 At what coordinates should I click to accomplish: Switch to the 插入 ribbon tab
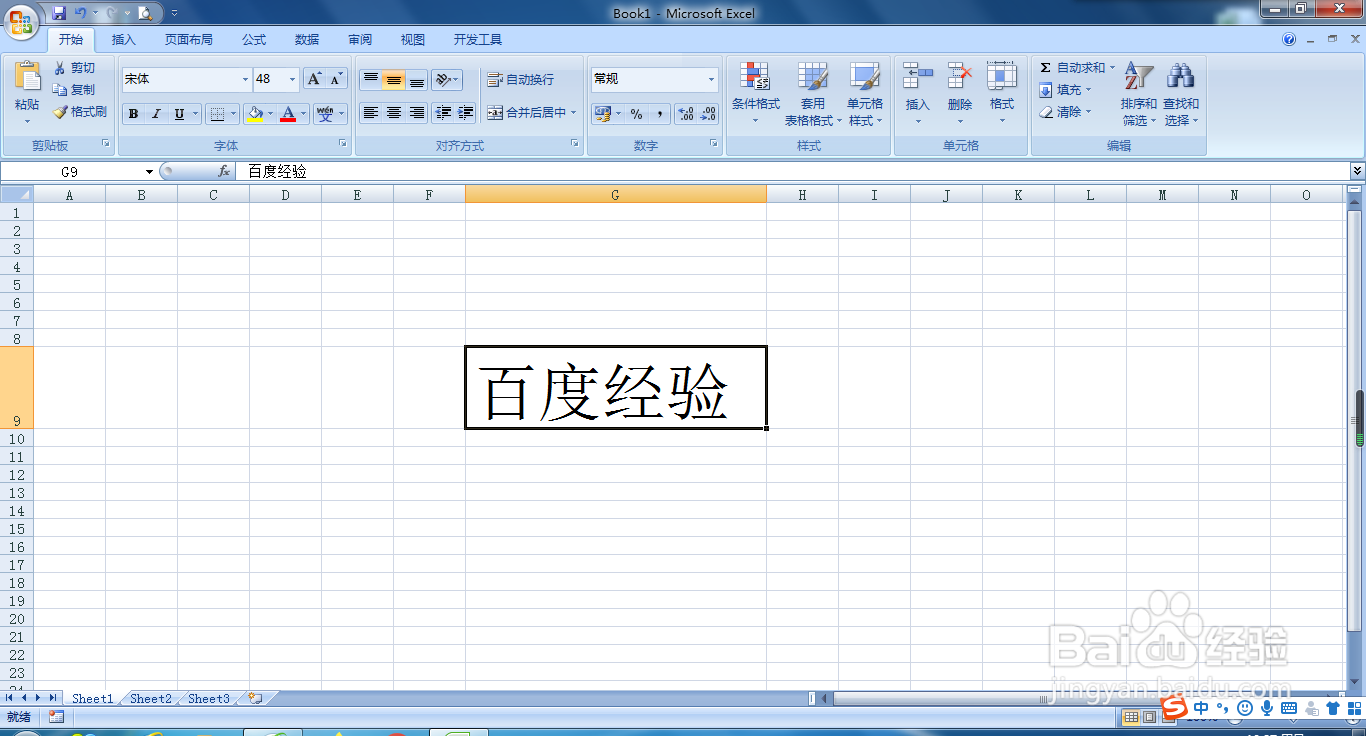(124, 40)
